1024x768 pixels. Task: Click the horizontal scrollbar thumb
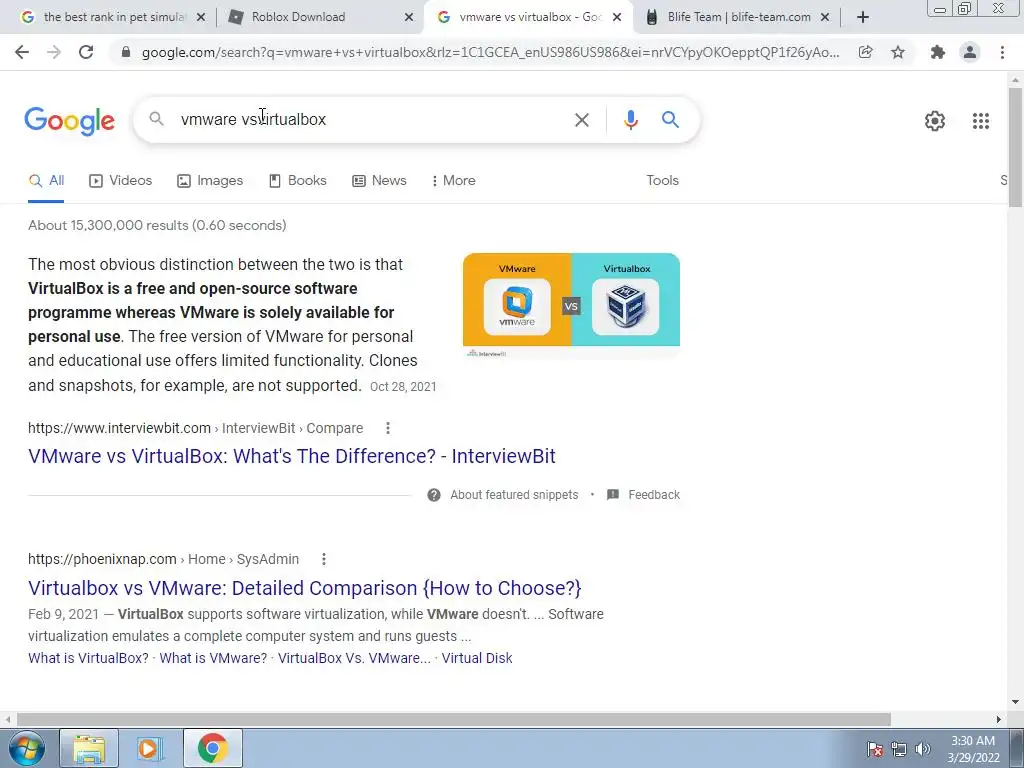454,719
